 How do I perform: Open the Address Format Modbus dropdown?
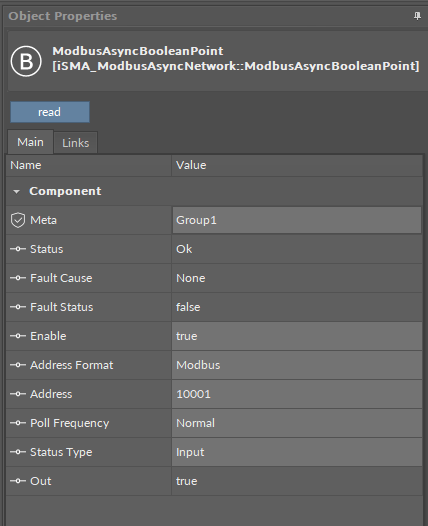coord(297,365)
